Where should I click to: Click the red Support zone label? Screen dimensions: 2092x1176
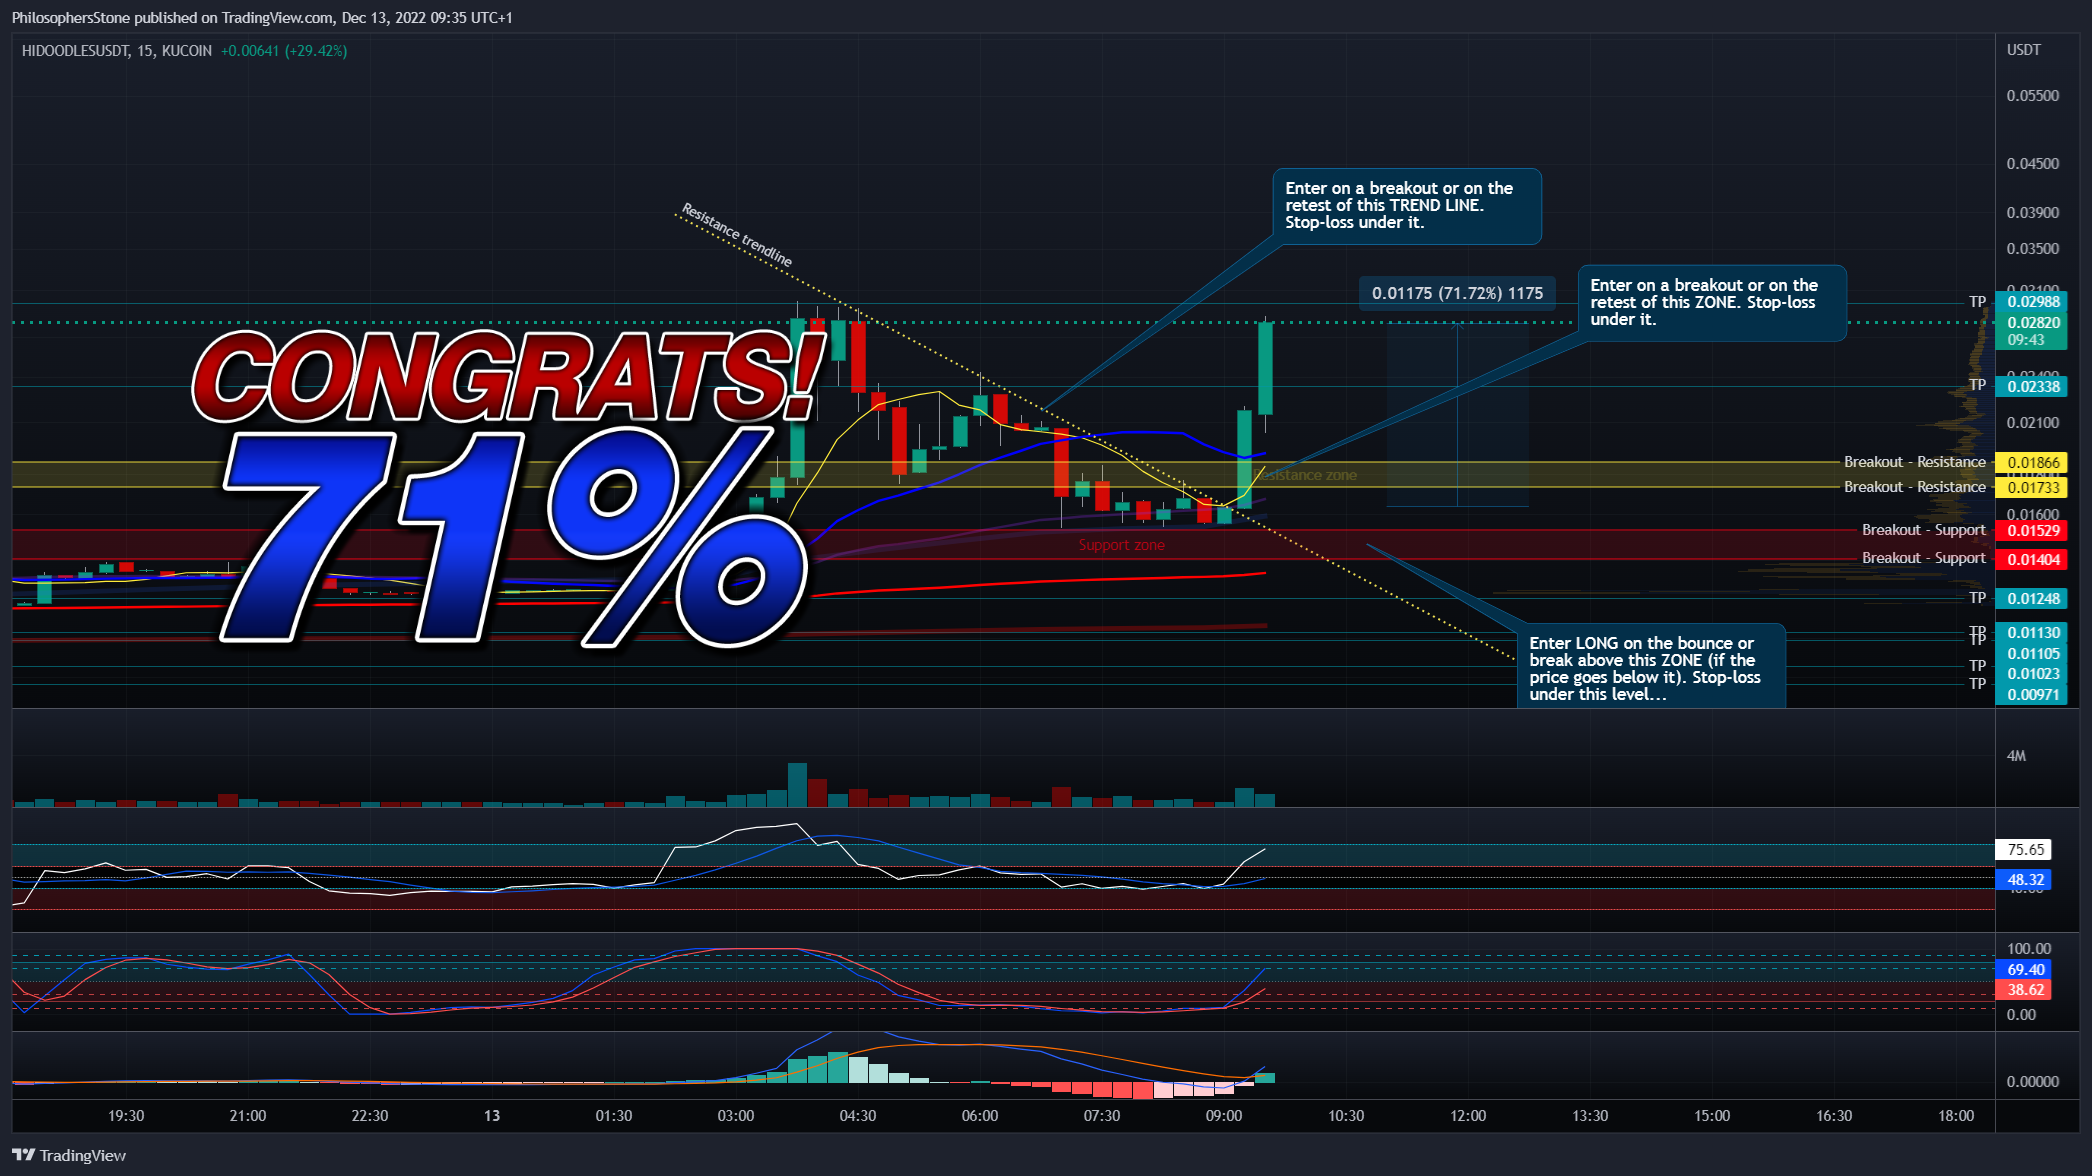(x=1122, y=545)
